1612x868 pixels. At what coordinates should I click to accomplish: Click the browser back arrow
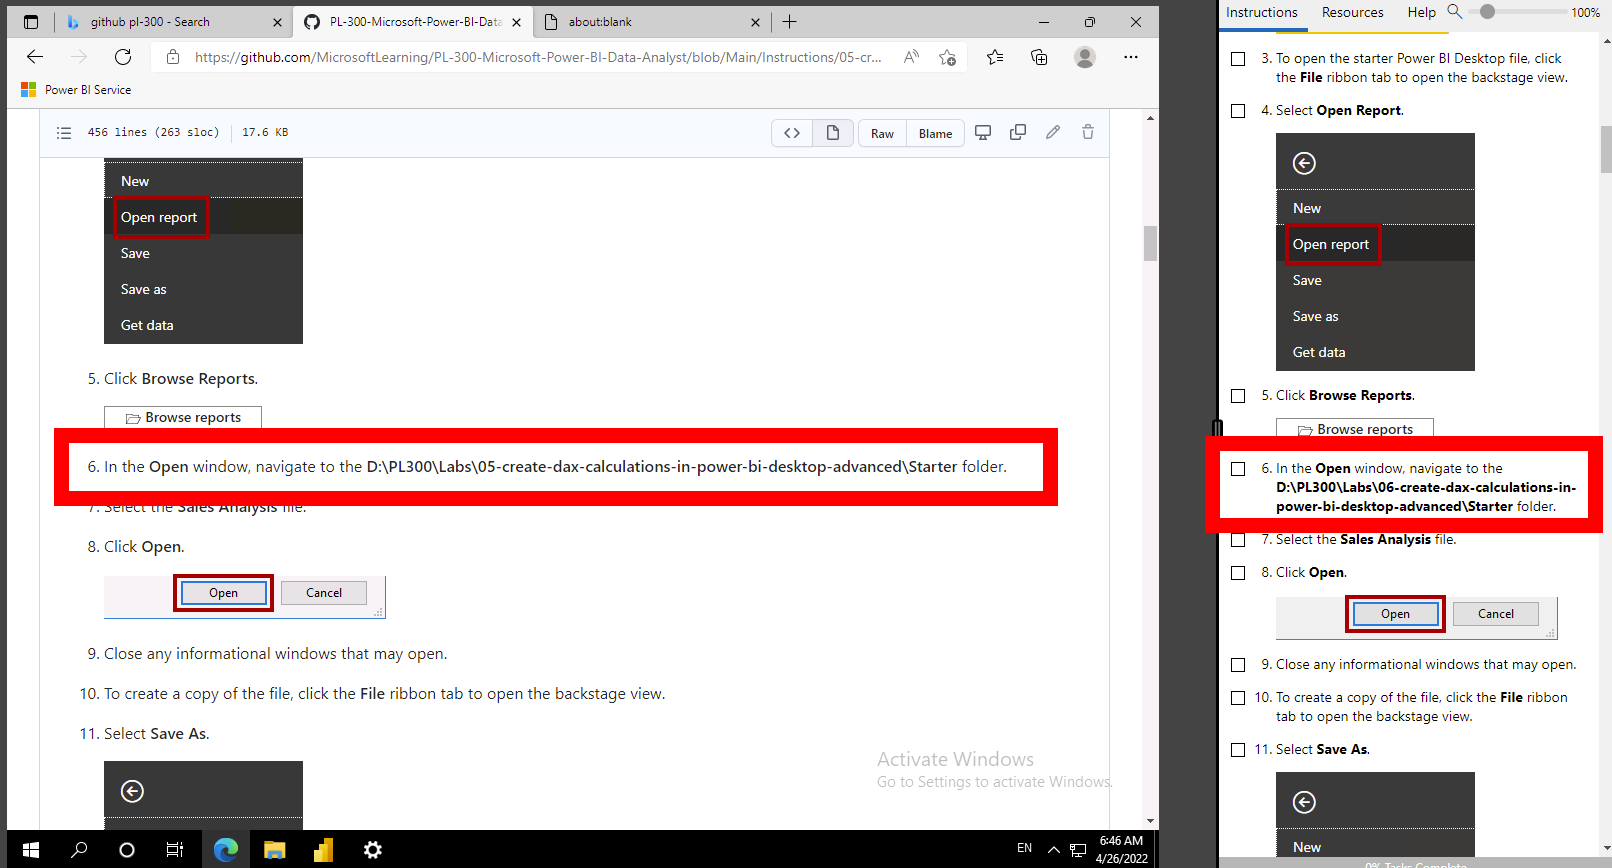point(35,57)
